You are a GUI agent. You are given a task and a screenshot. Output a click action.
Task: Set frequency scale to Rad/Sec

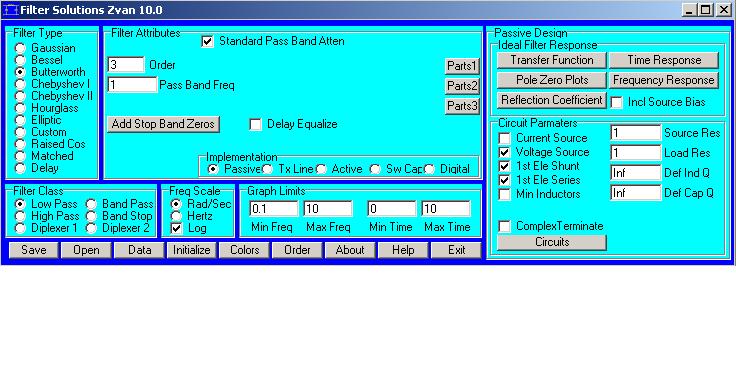pos(176,204)
